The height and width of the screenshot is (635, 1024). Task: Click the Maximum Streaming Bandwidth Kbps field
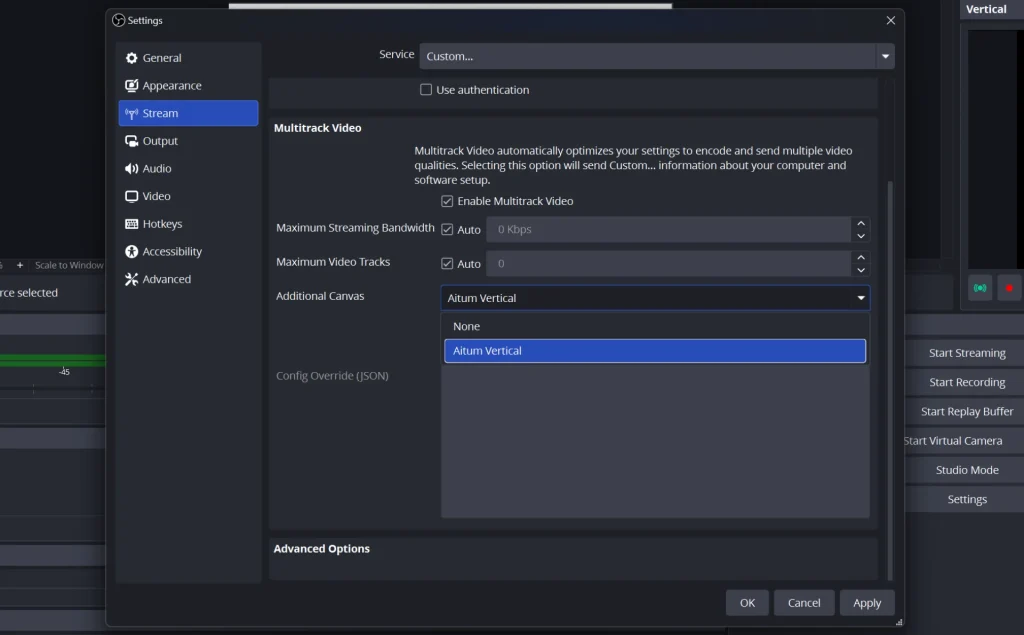click(669, 229)
